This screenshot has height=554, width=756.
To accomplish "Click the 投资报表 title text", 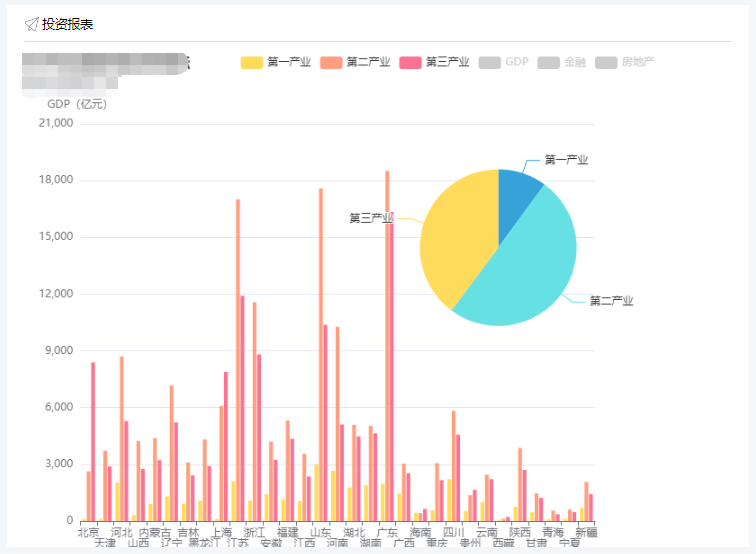I will coord(68,24).
